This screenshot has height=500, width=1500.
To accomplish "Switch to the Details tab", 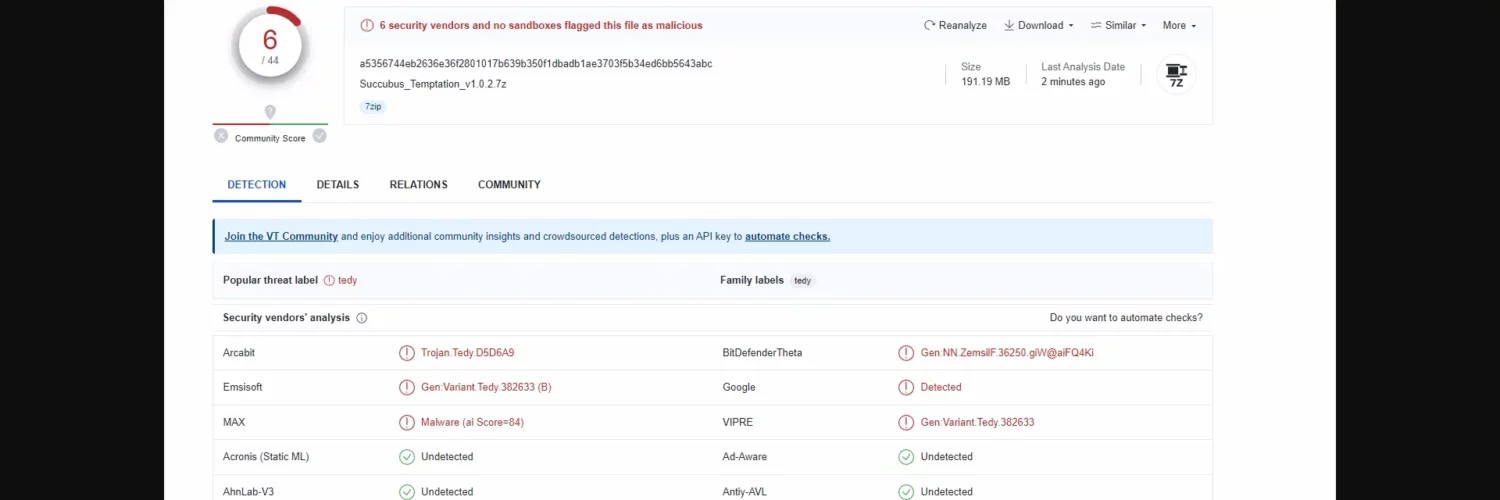I will tap(337, 185).
